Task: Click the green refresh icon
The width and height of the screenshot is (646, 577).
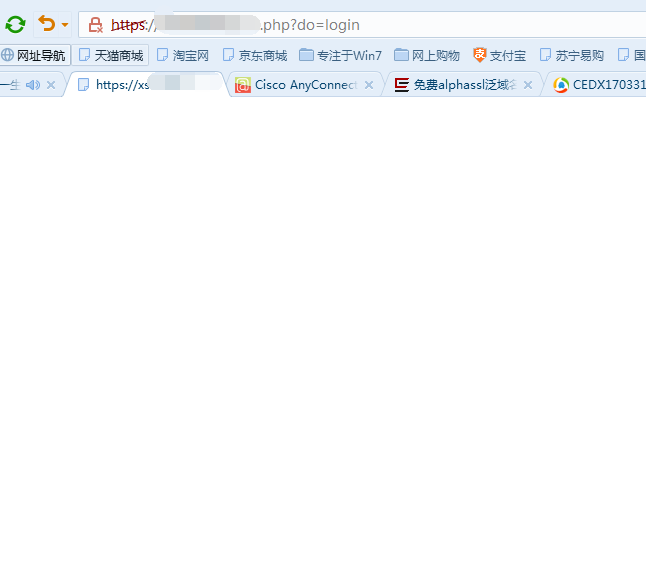Action: [15, 25]
